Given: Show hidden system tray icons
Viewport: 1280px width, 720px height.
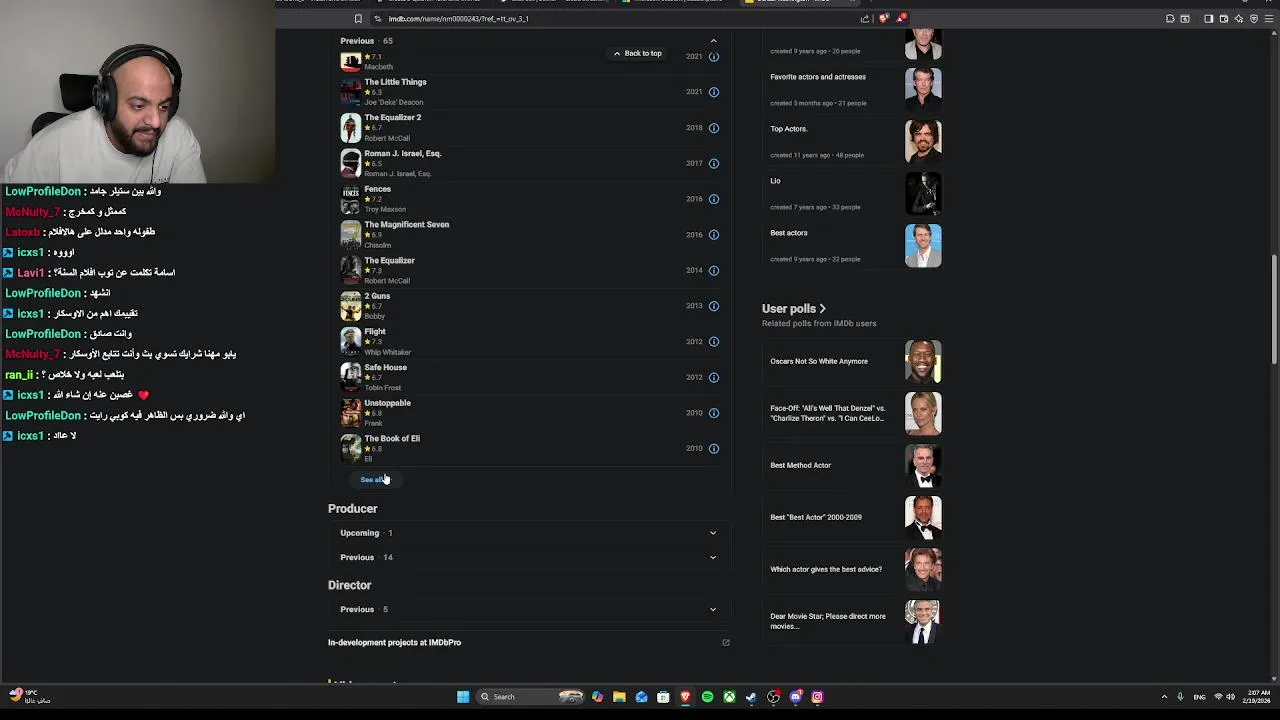Looking at the screenshot, I should [1164, 697].
